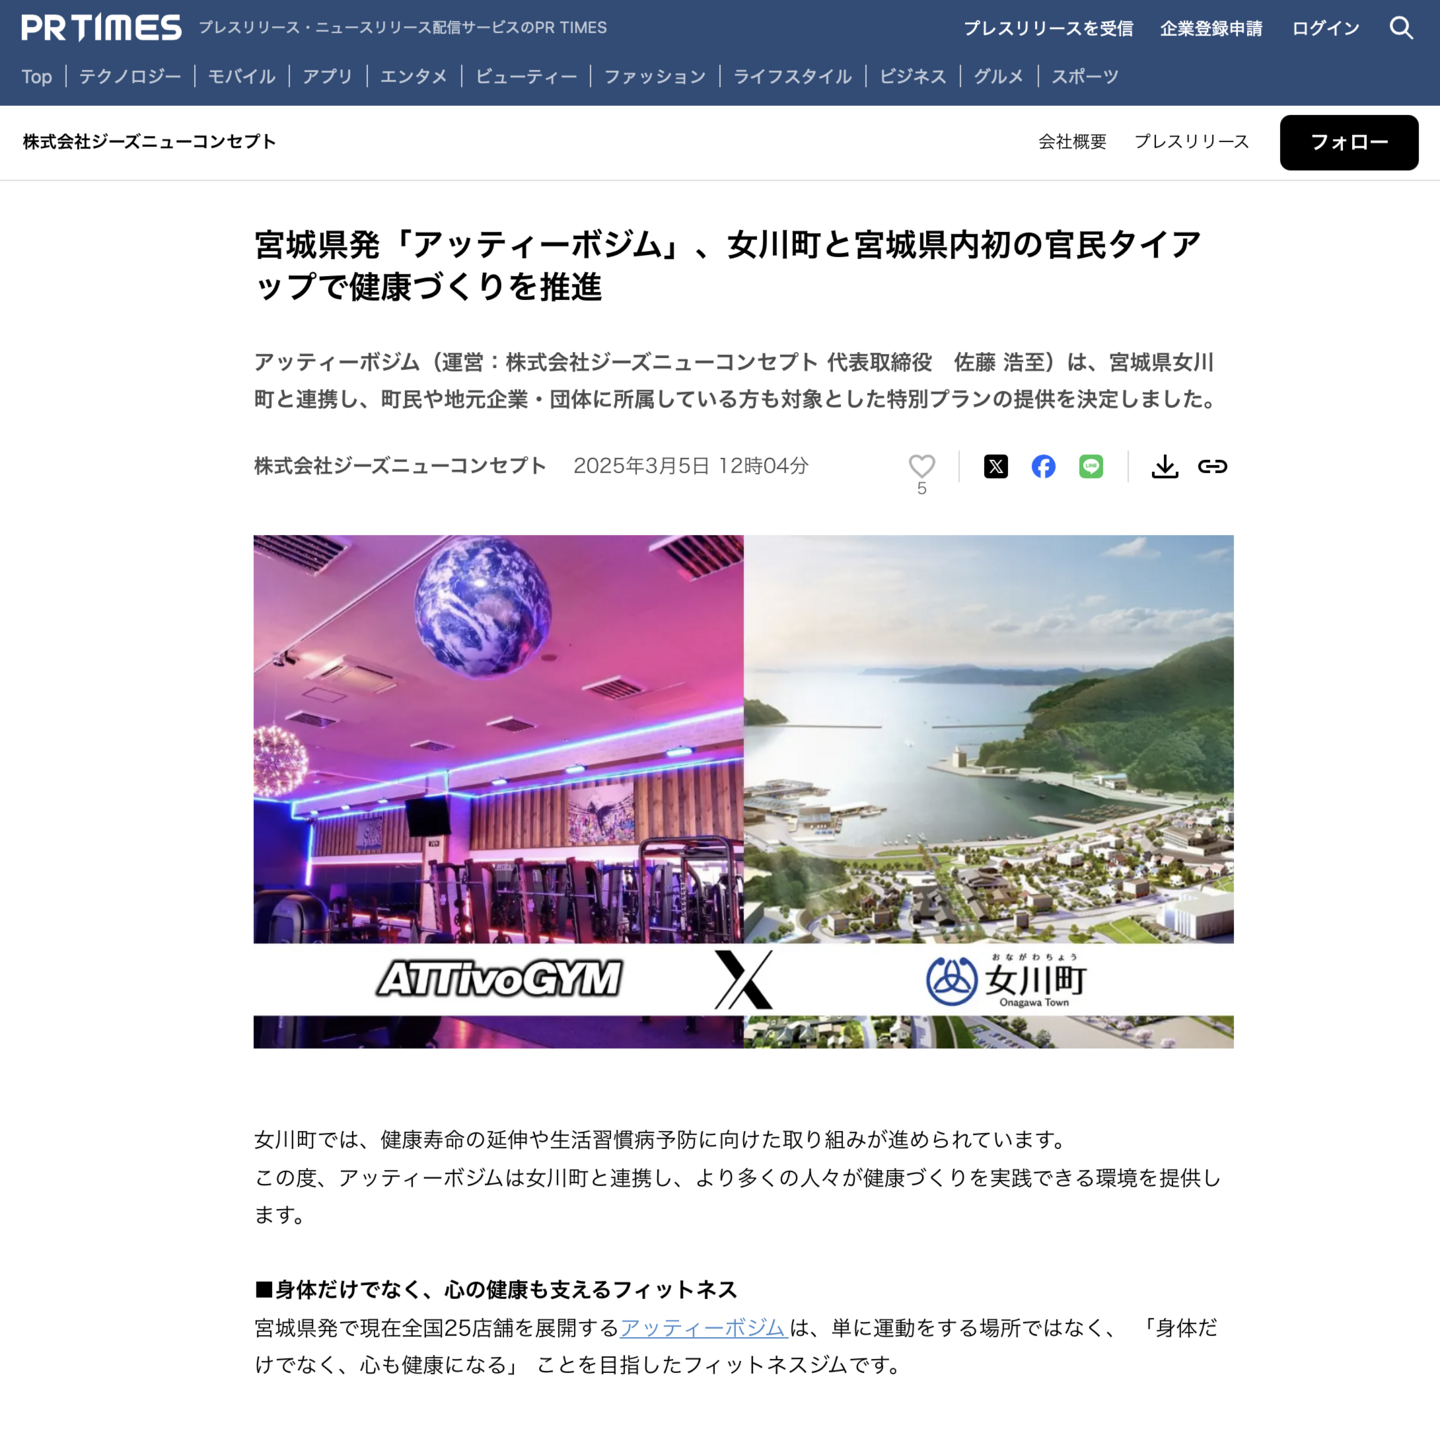
Task: Open the グルメ category
Action: click(x=998, y=76)
